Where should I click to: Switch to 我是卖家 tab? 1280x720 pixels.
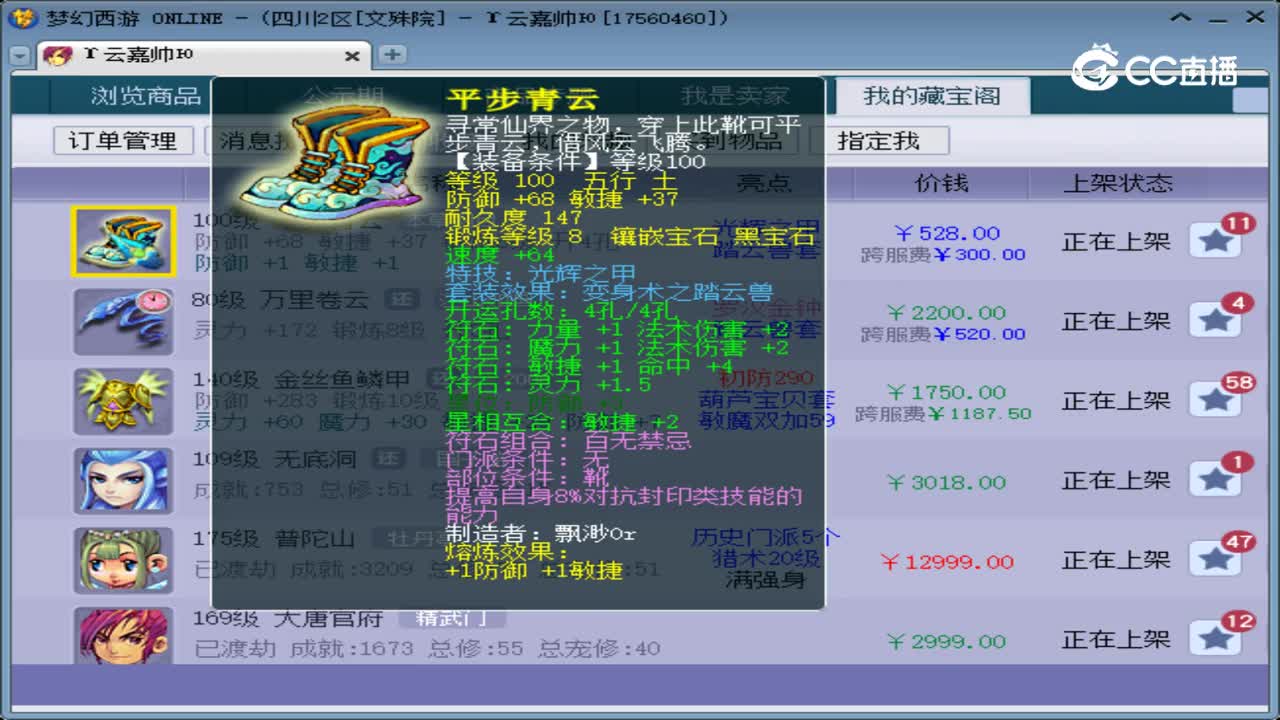(735, 96)
